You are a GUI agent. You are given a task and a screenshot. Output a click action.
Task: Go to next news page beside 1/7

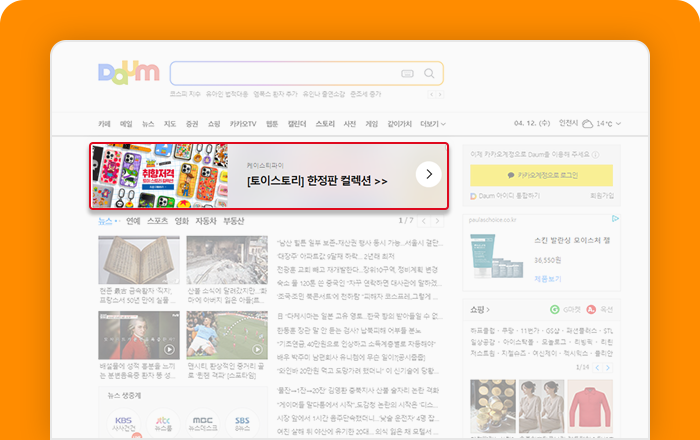point(437,221)
